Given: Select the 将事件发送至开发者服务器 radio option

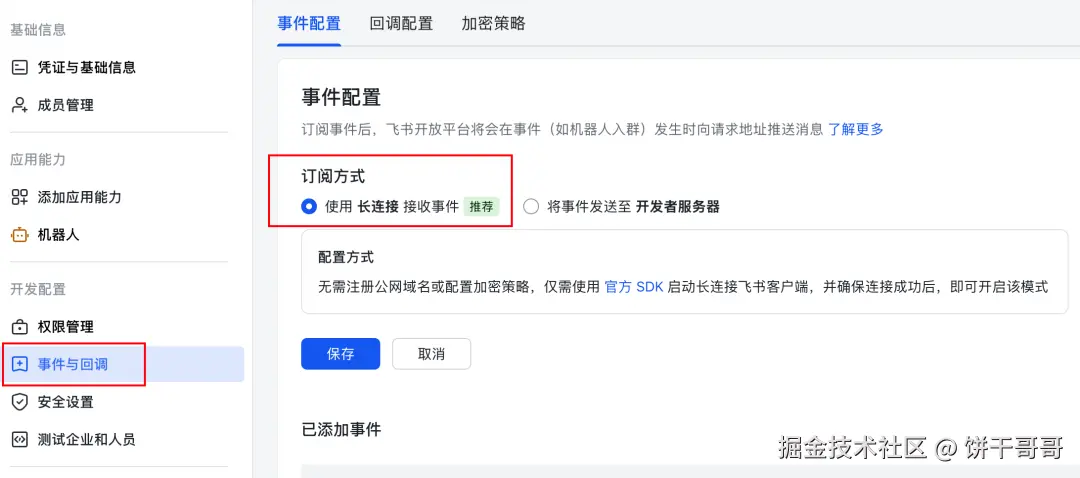Looking at the screenshot, I should click(x=531, y=207).
